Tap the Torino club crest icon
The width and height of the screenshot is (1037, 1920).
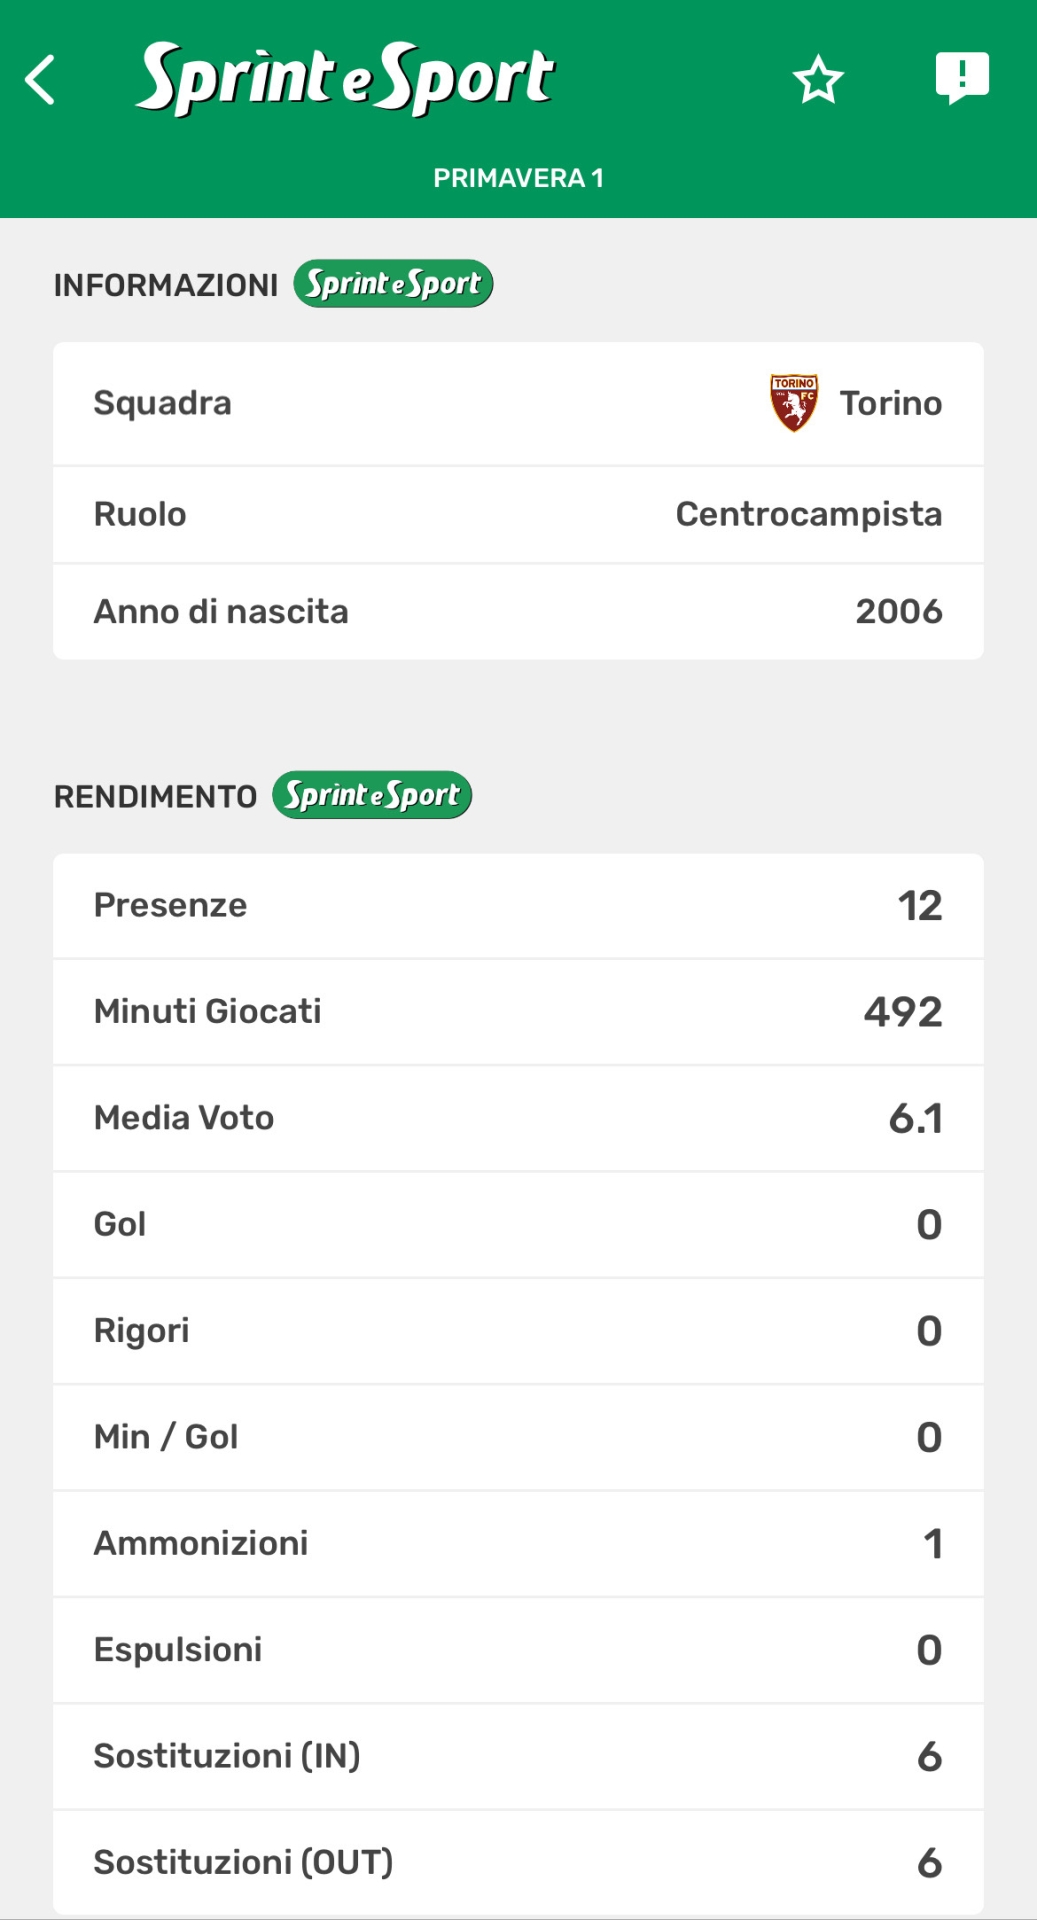794,403
